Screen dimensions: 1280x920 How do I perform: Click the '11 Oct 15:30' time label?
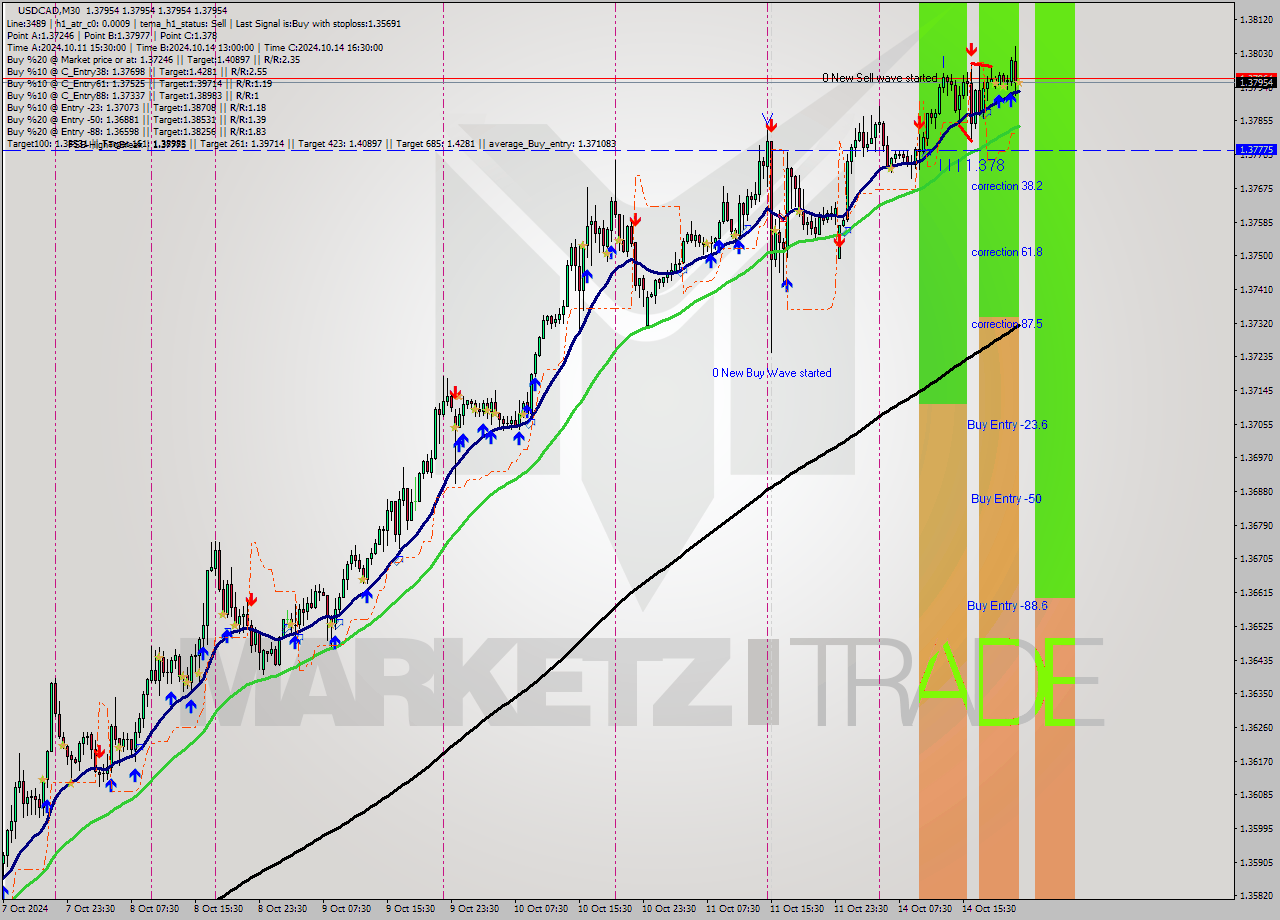(x=797, y=909)
